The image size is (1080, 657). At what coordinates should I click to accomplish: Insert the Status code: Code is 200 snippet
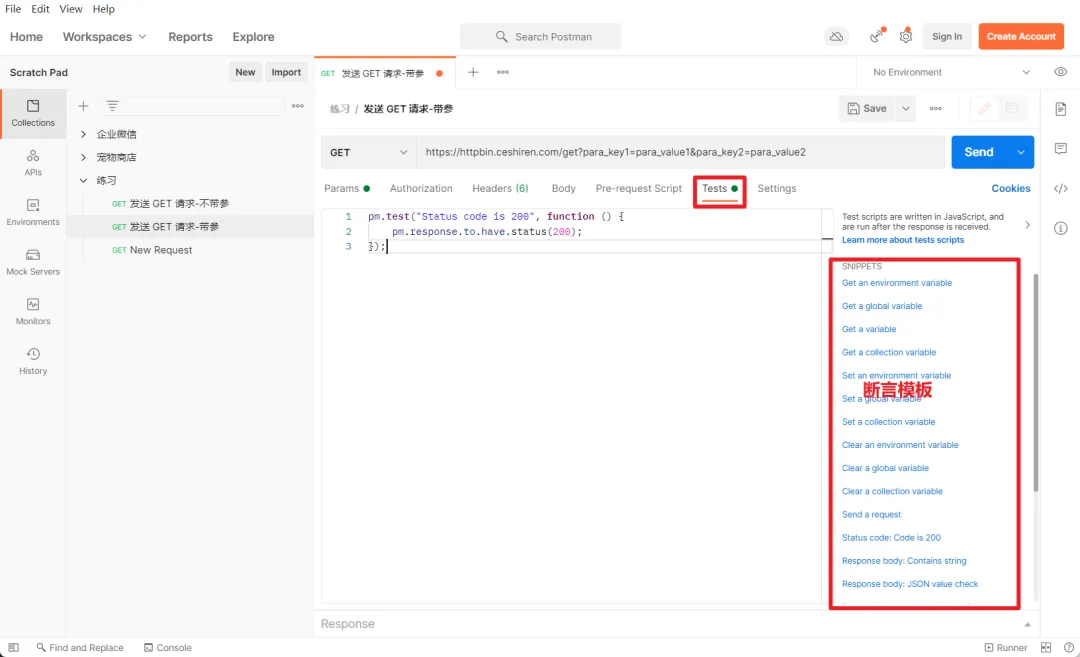(x=891, y=538)
